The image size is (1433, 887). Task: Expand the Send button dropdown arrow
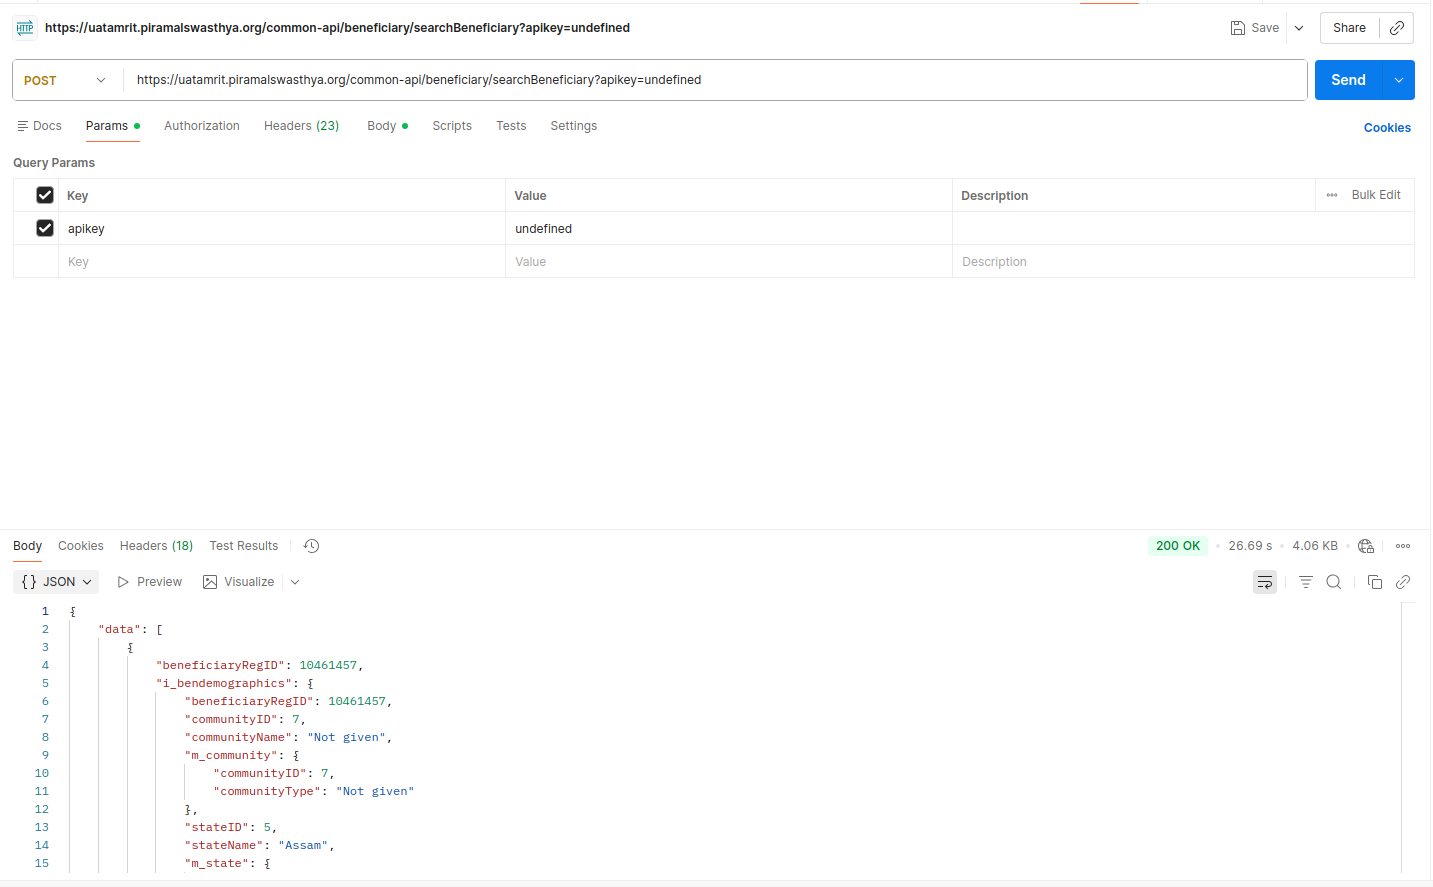click(x=1398, y=80)
